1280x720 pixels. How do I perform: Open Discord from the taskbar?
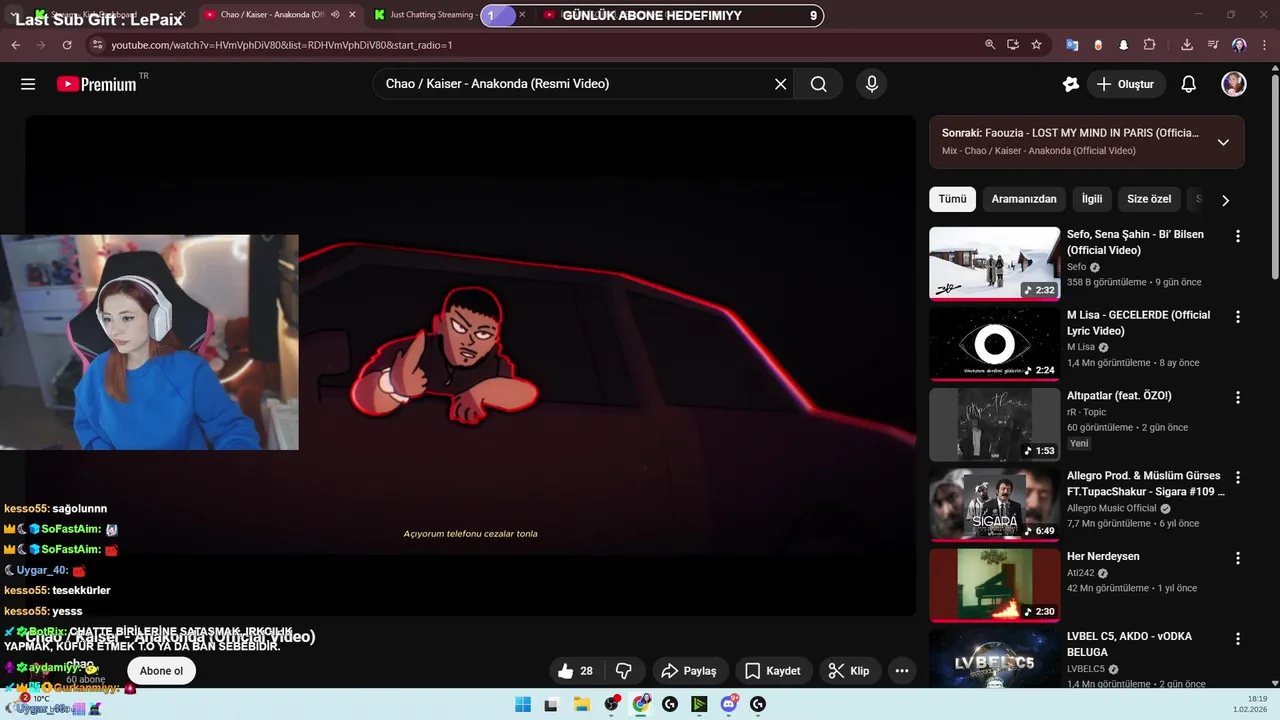point(729,705)
